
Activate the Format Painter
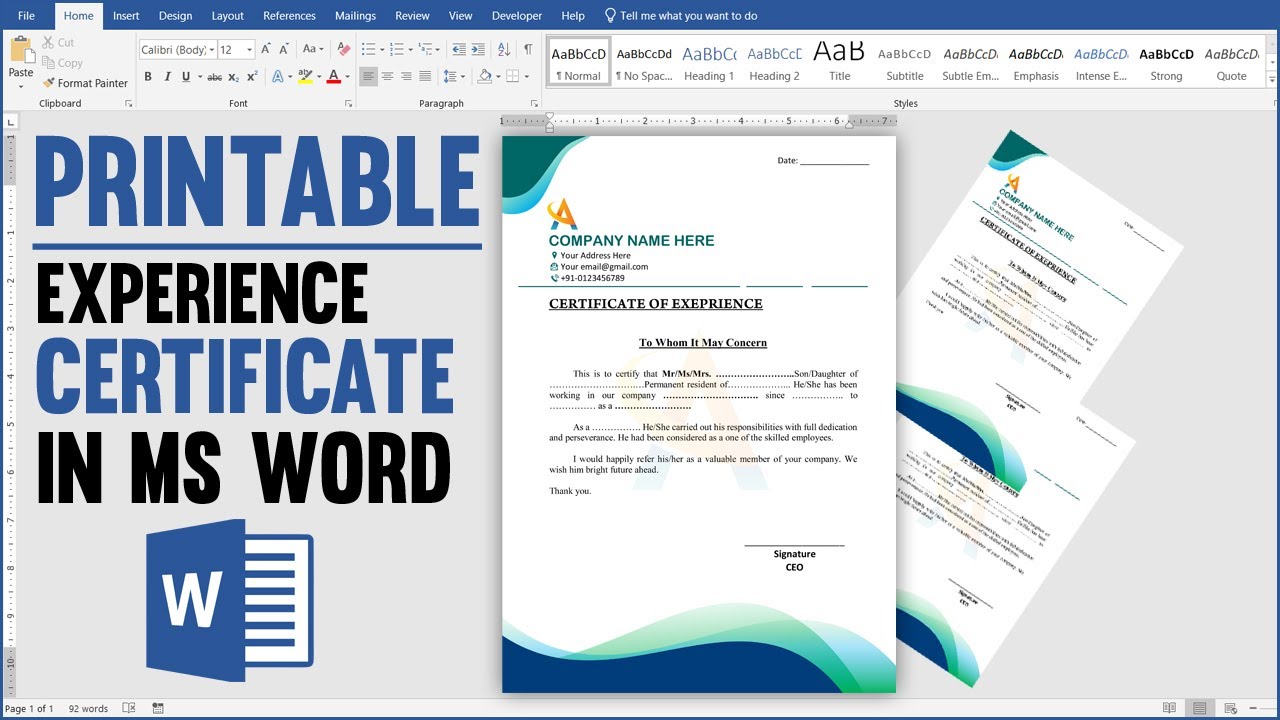click(85, 83)
